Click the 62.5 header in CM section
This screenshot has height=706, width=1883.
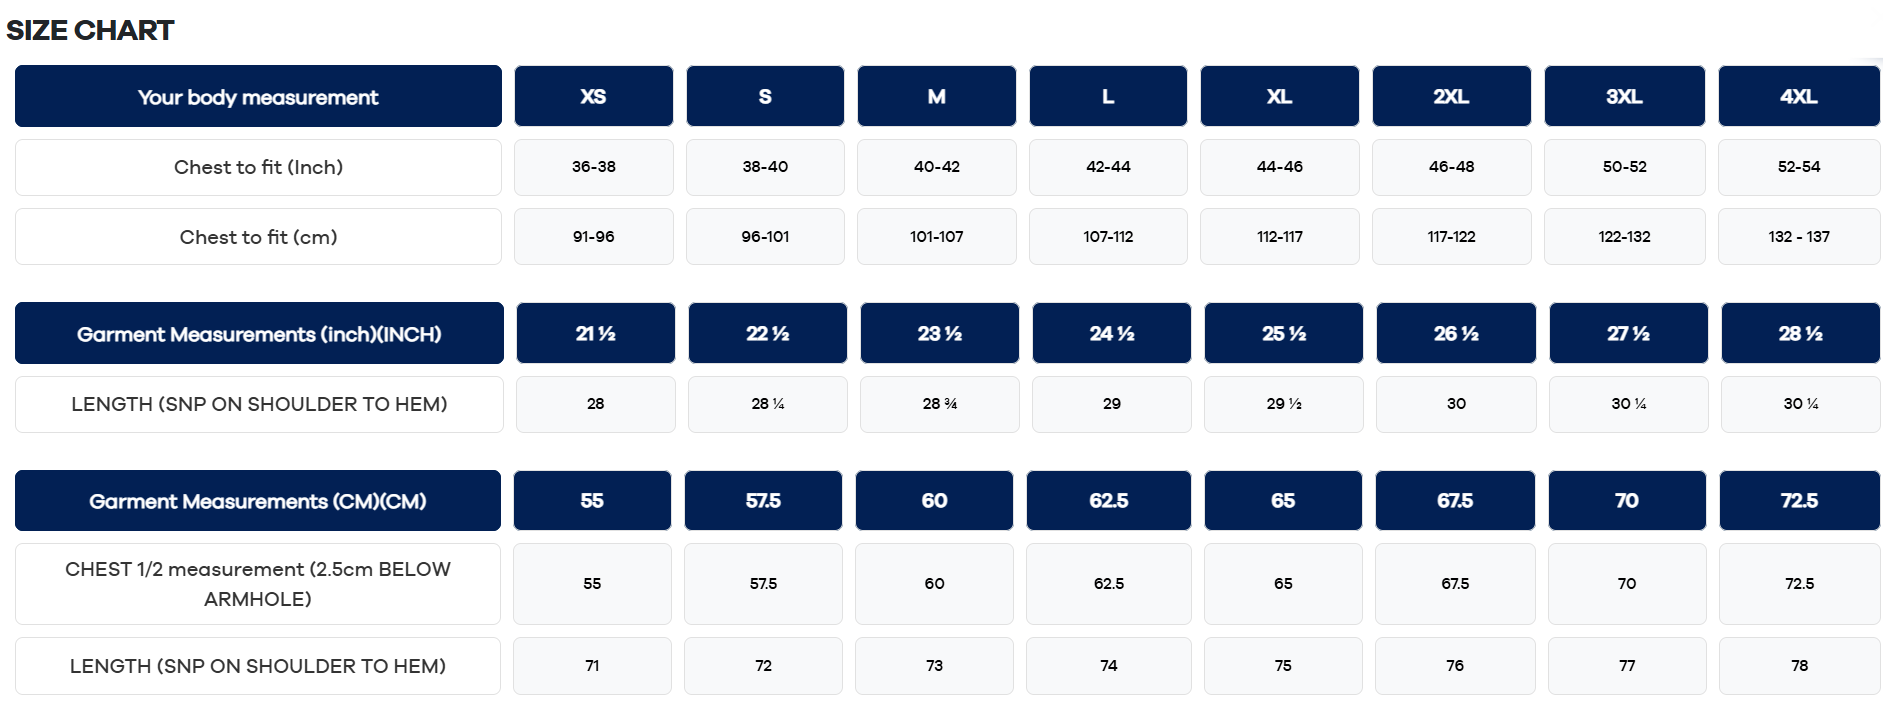pos(1108,500)
